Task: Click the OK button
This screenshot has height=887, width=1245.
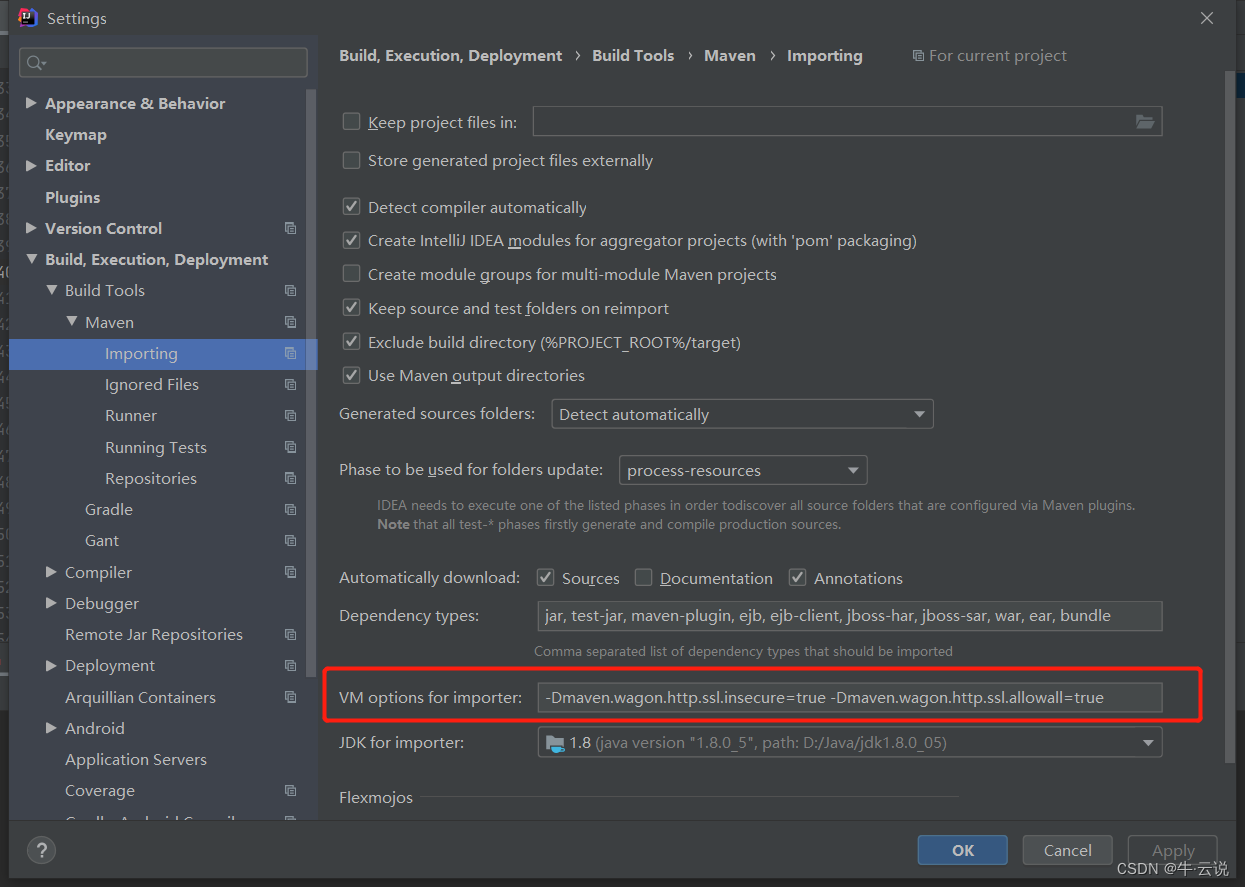Action: coord(963,850)
